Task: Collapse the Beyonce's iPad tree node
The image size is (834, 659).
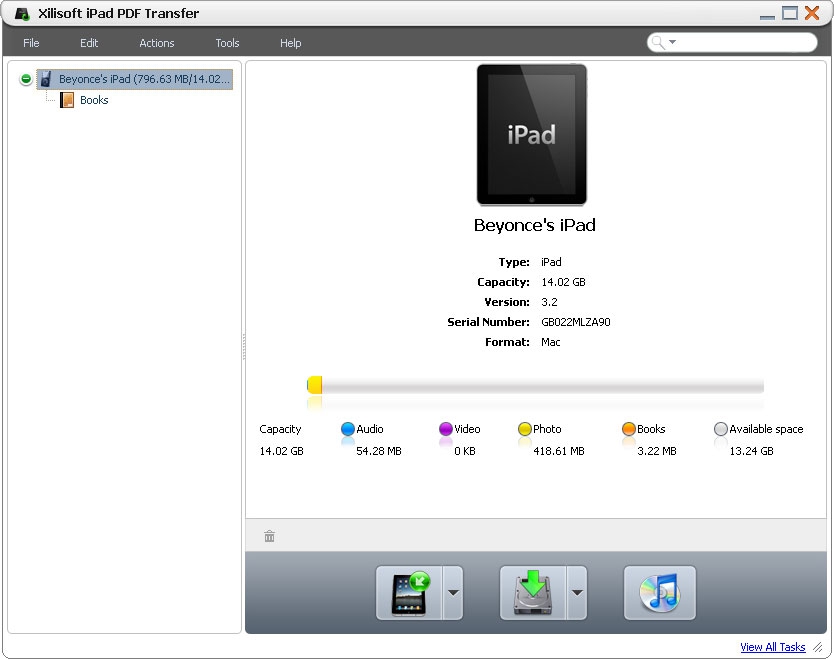Action: pos(26,79)
